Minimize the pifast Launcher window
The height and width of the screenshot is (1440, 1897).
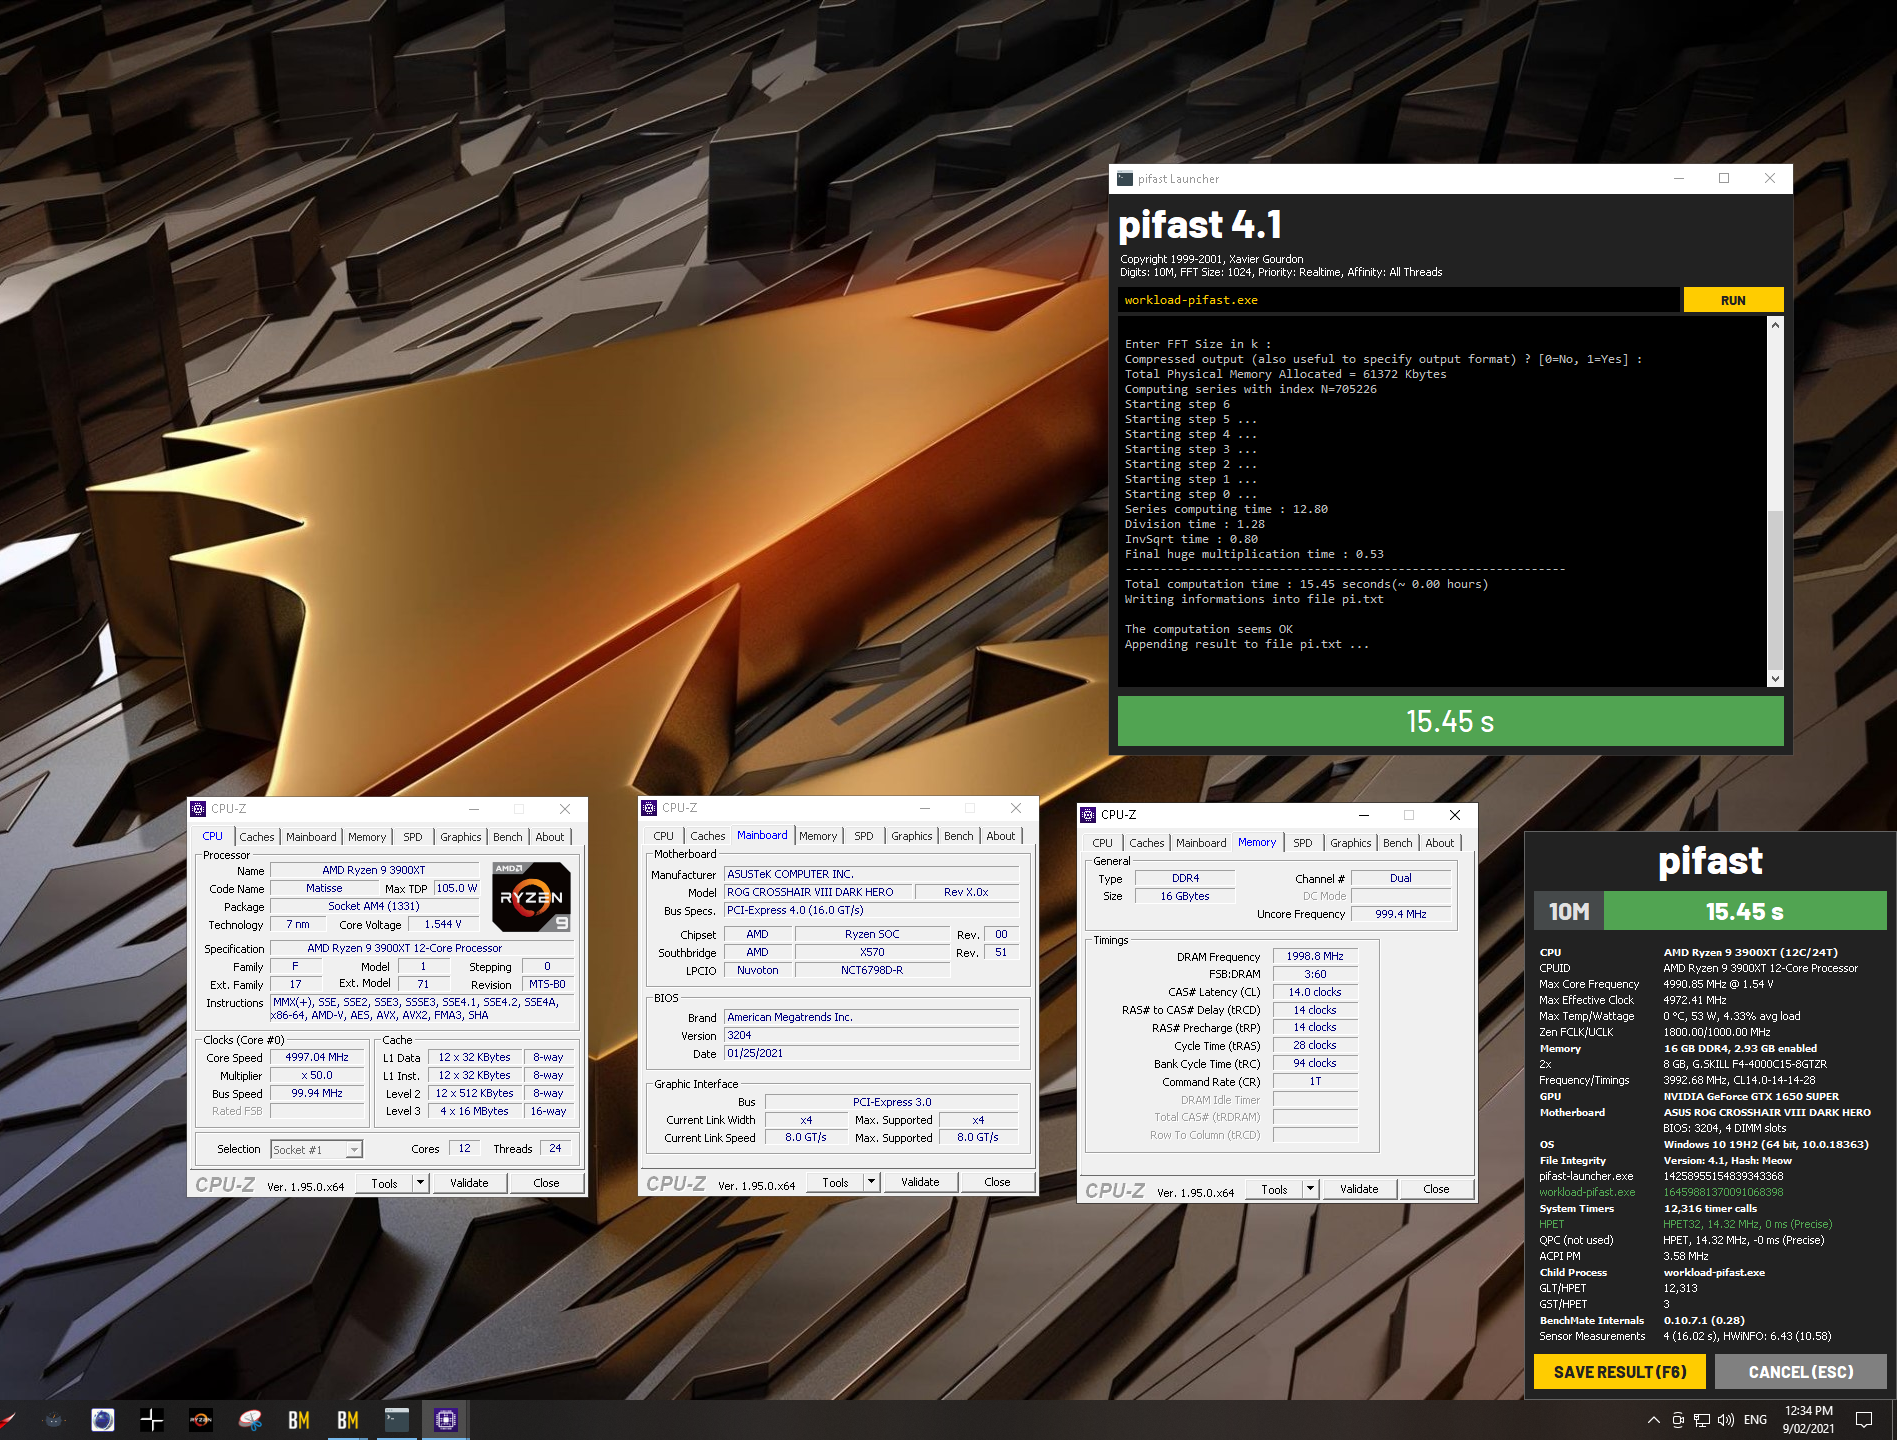(1679, 179)
